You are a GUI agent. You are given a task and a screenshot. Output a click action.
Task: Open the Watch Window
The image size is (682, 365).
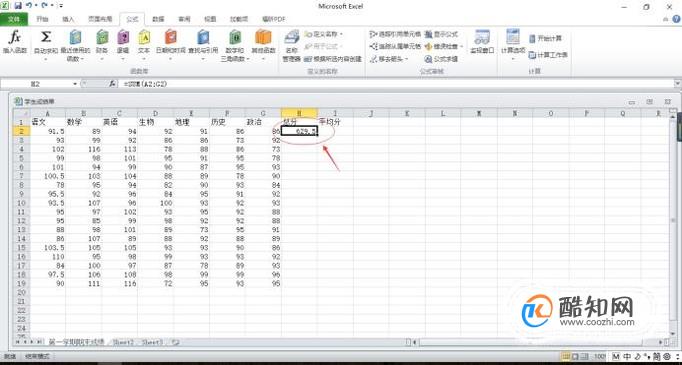pyautogui.click(x=482, y=42)
